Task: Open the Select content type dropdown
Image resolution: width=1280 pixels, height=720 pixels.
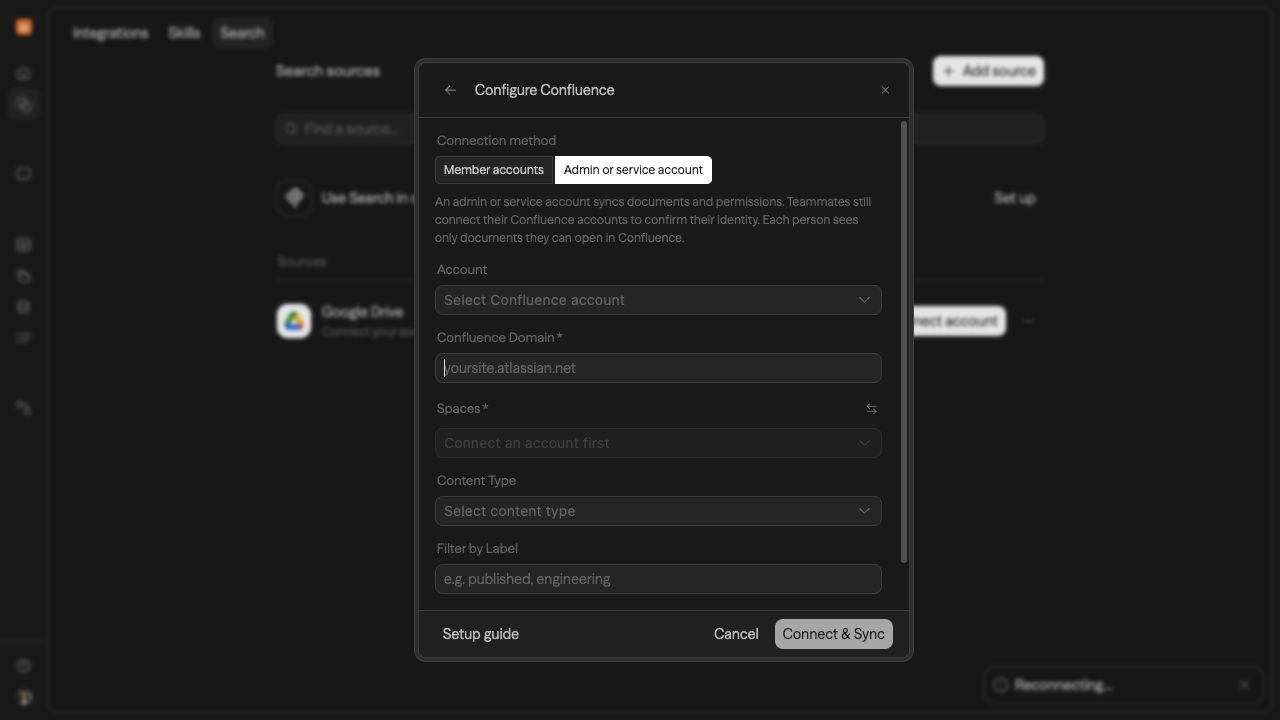Action: tap(658, 511)
